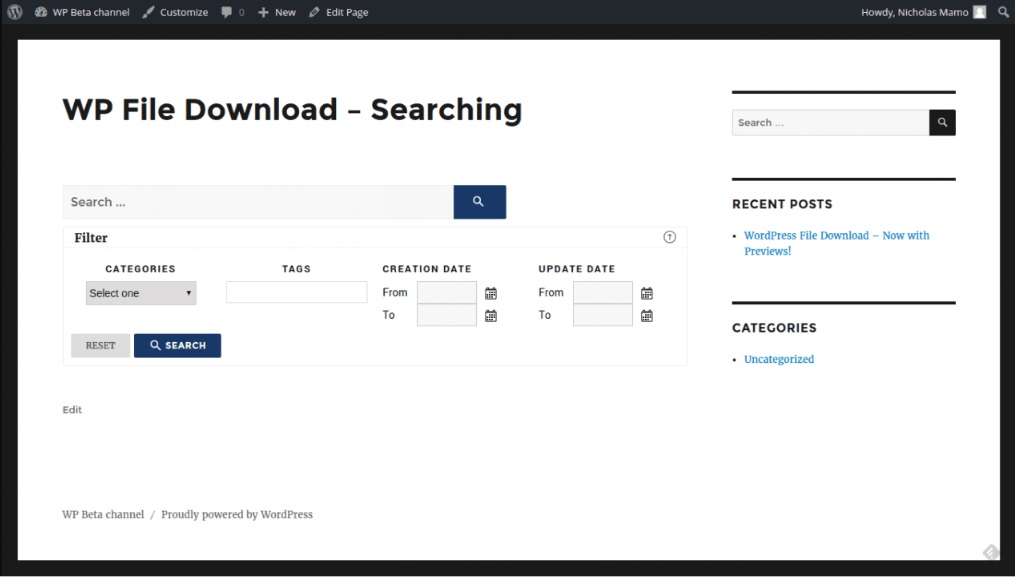Screen dimensions: 1015x581
Task: Click Creation Date From field
Action: click(x=447, y=292)
